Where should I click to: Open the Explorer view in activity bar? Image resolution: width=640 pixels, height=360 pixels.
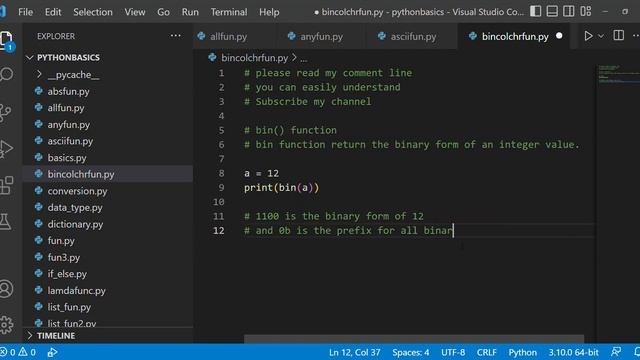point(6,40)
